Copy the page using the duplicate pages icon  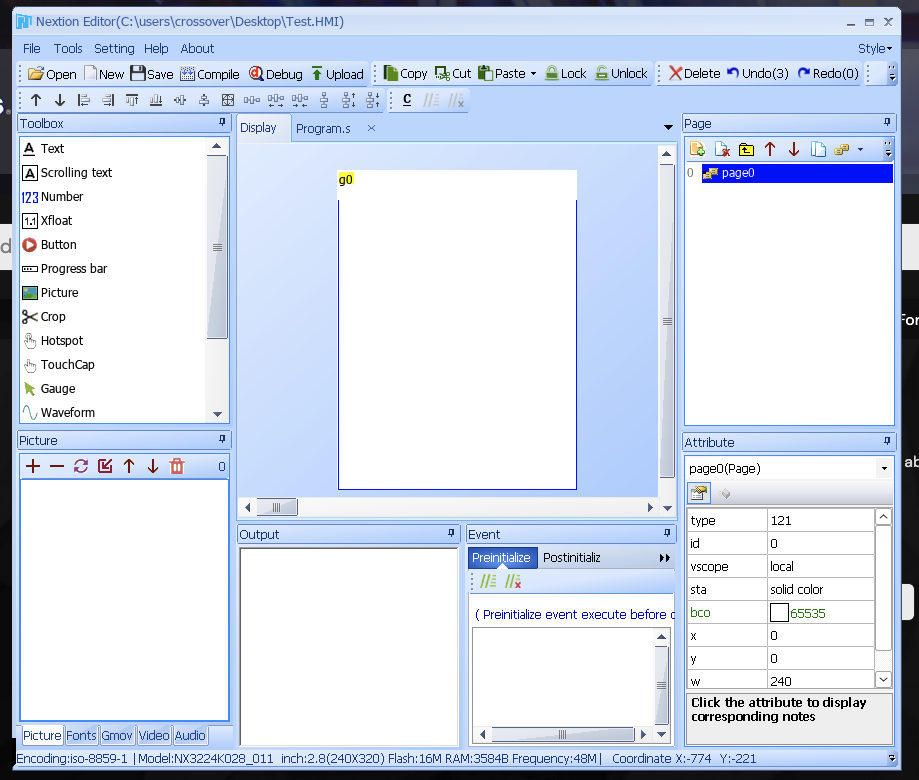tap(818, 149)
